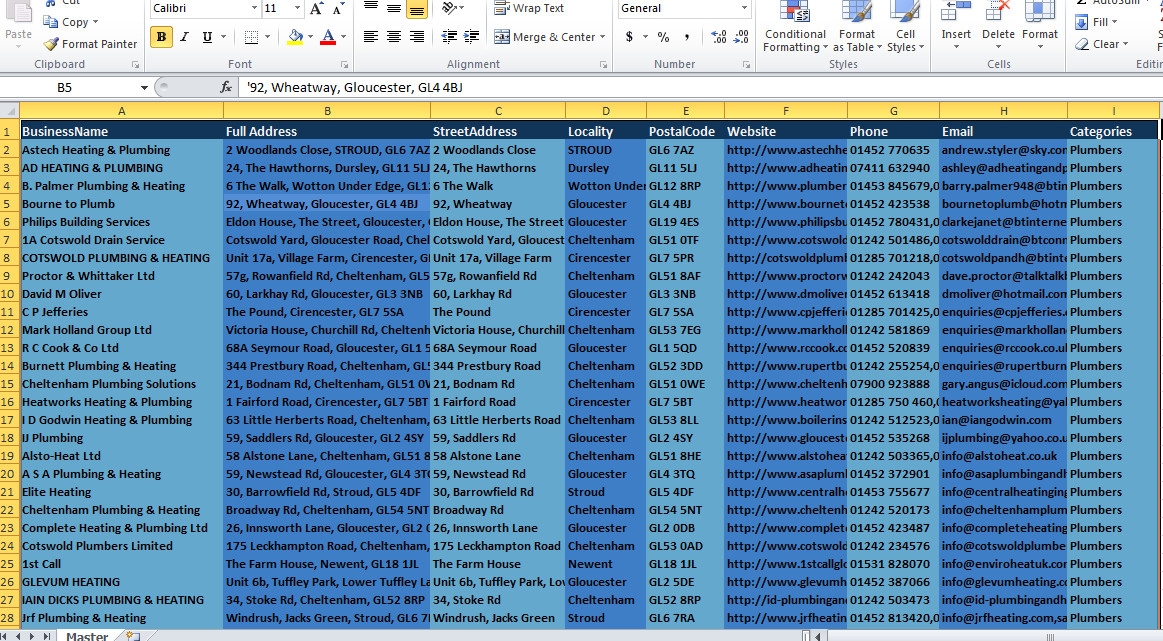Select cell 'GL51 0WE'
The width and height of the screenshot is (1163, 641).
tap(685, 384)
